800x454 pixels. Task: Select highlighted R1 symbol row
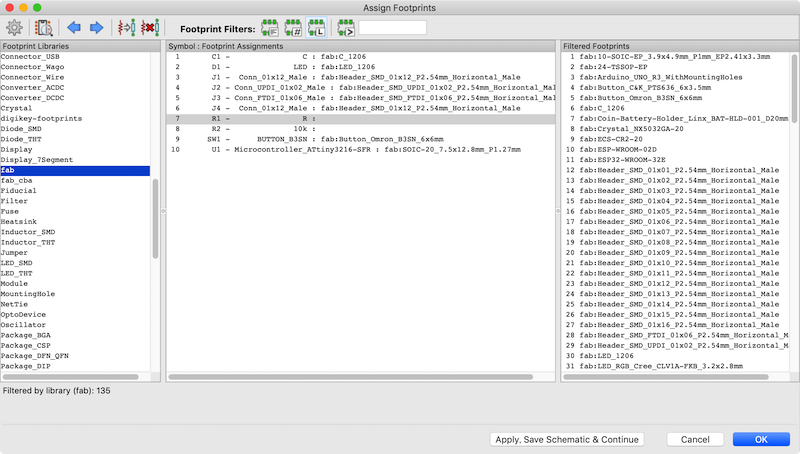361,118
